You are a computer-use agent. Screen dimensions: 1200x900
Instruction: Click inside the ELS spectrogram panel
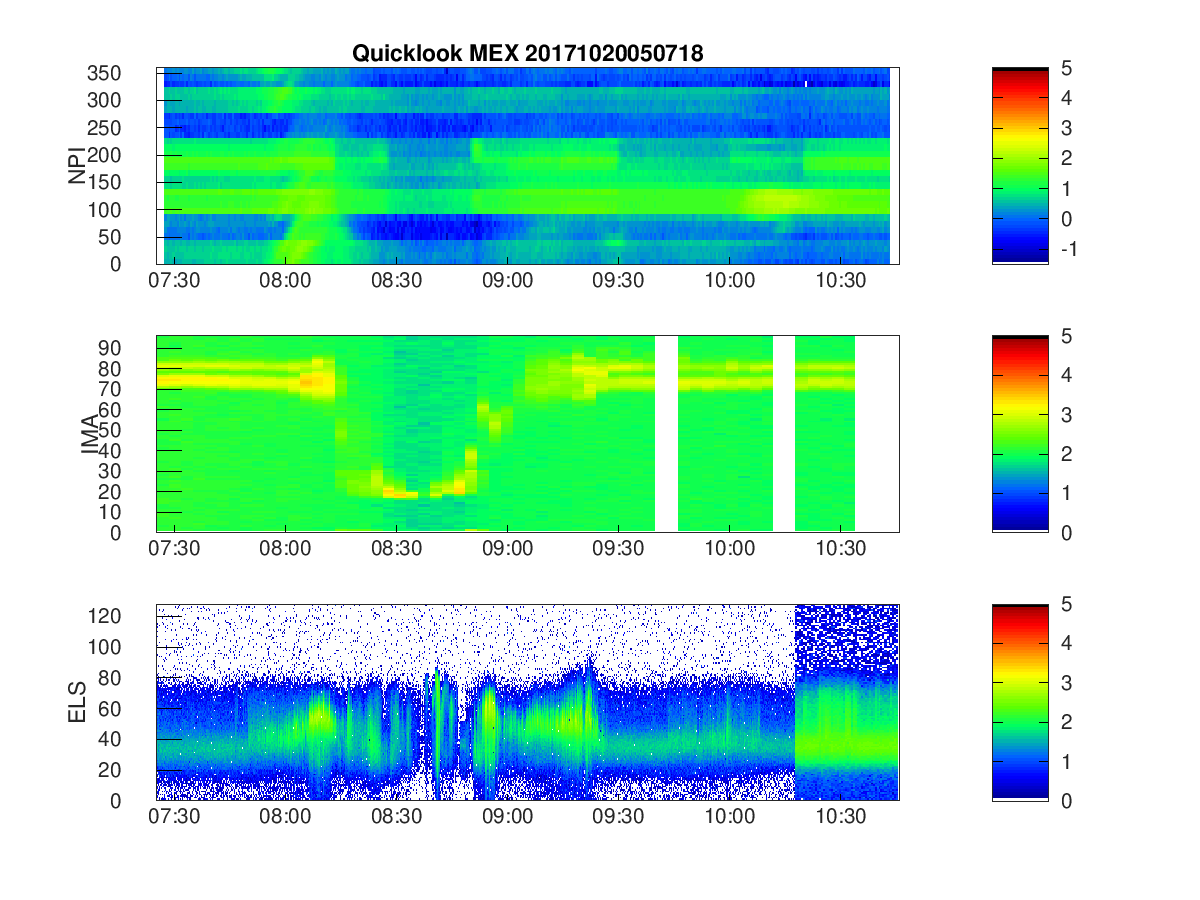pos(527,702)
